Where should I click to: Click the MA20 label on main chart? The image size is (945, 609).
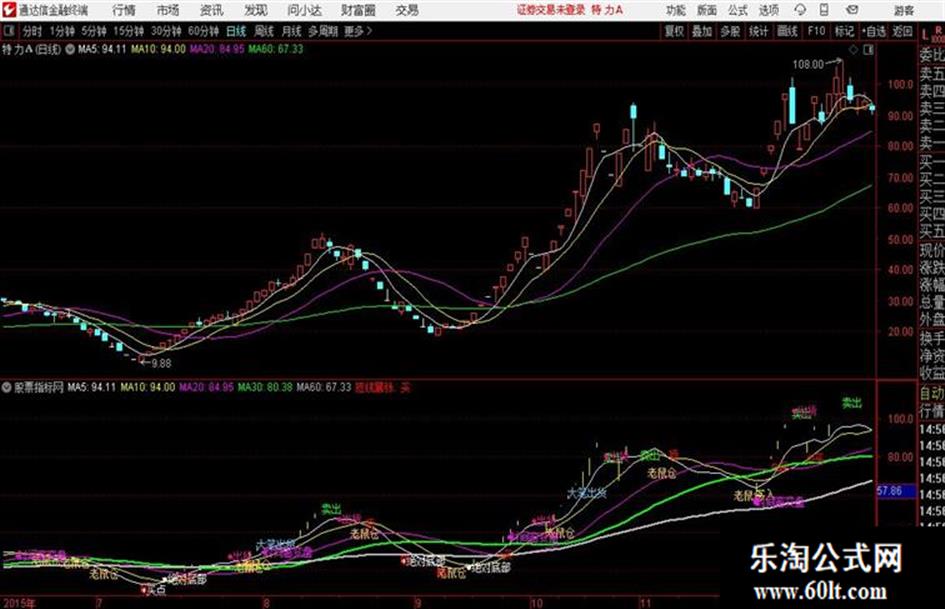coord(217,49)
